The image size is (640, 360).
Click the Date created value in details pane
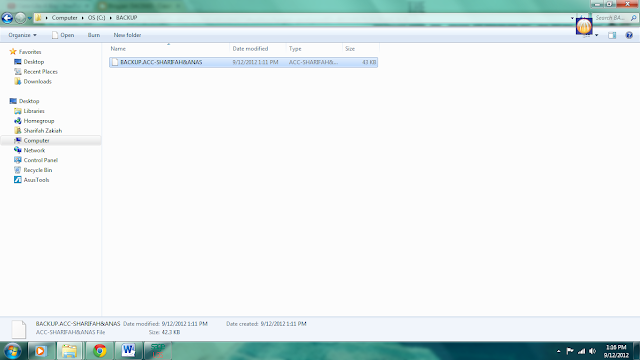283,324
